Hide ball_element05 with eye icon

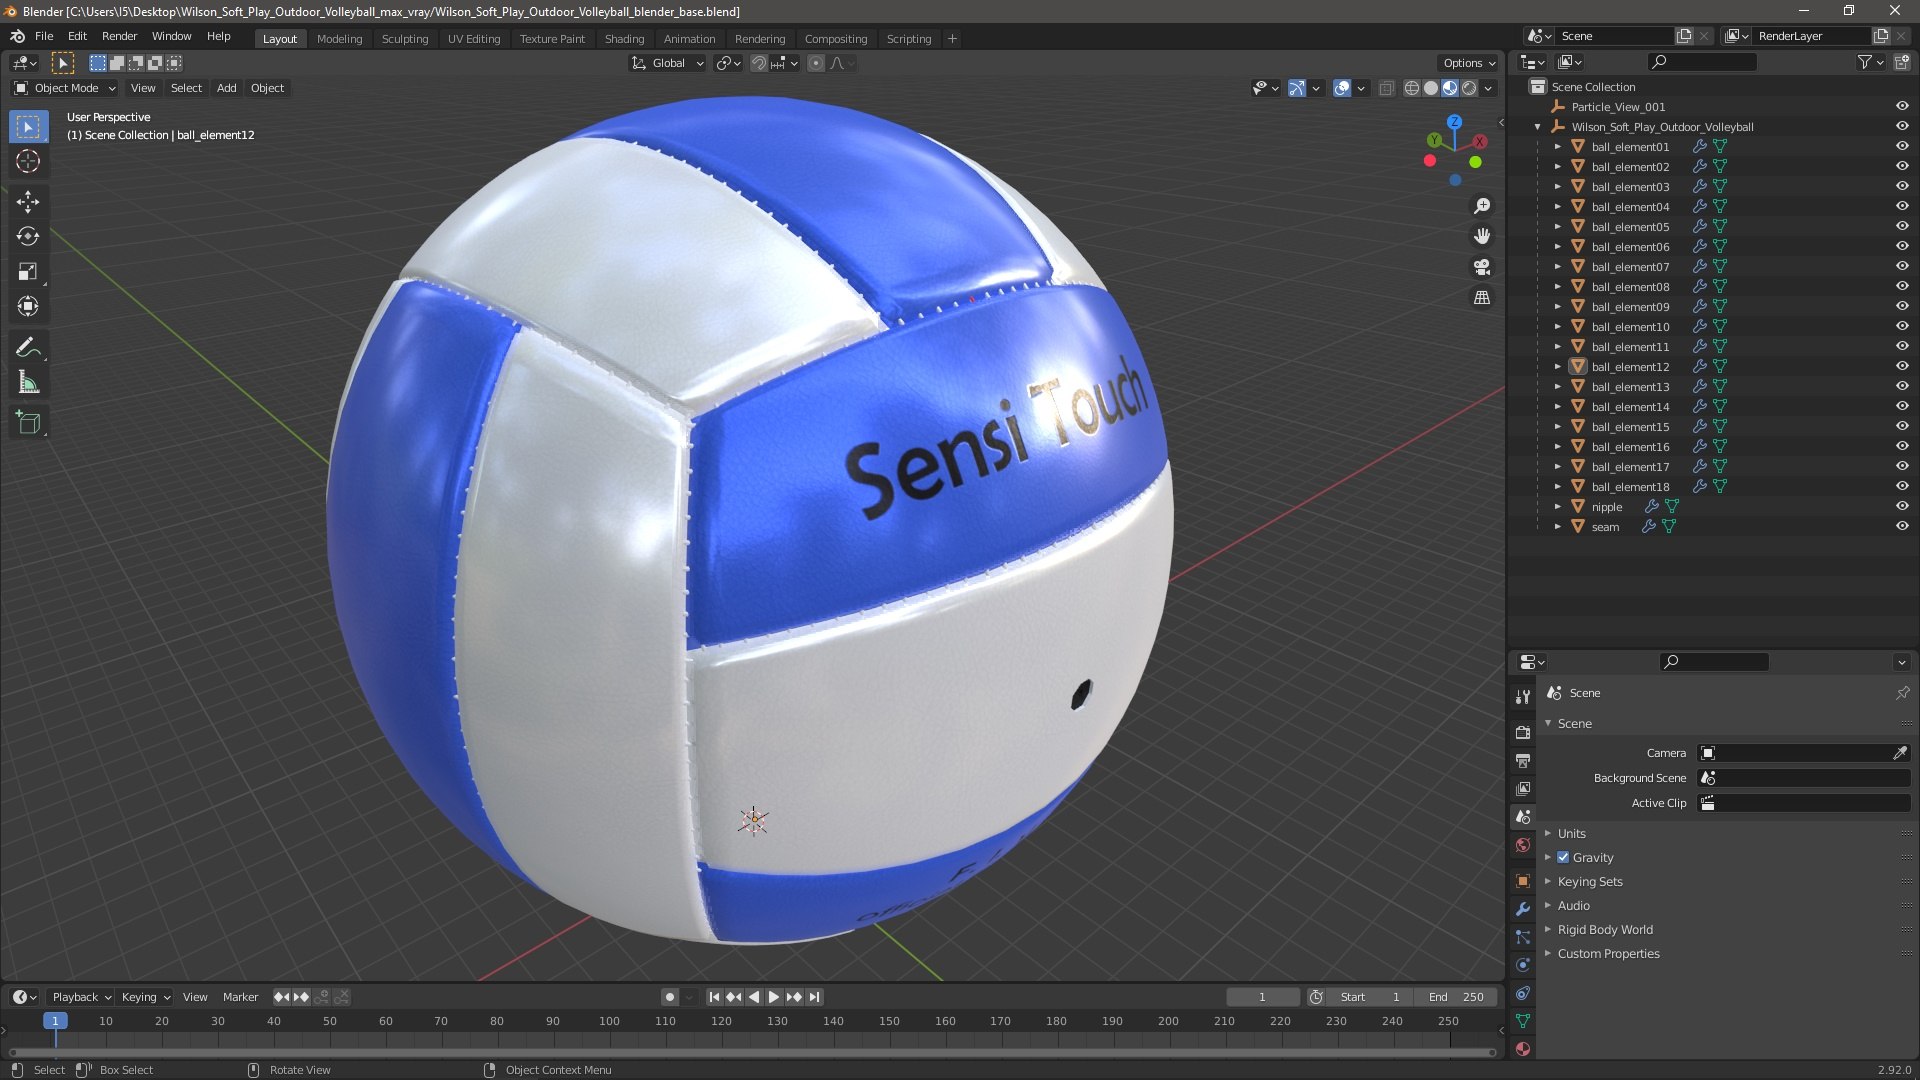1902,226
